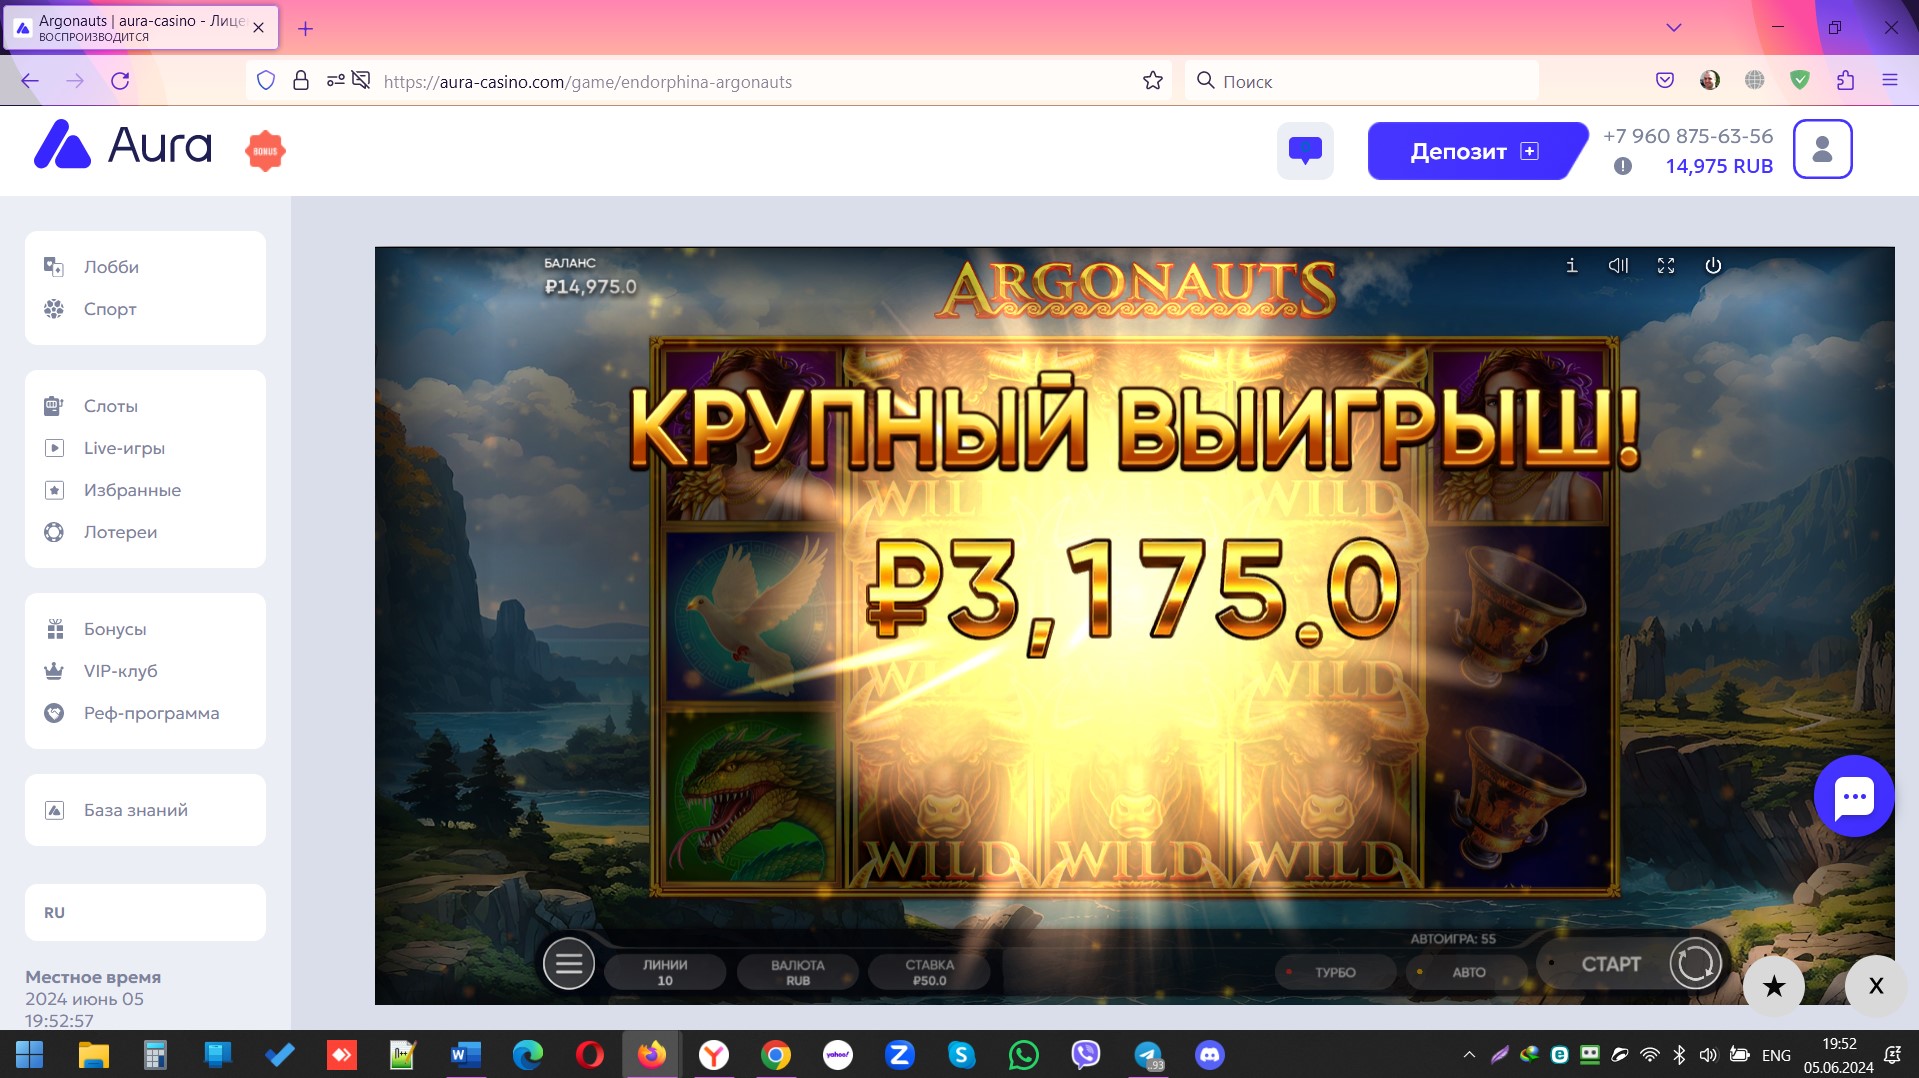The width and height of the screenshot is (1919, 1078).
Task: Show game info via the i icon
Action: [1571, 265]
